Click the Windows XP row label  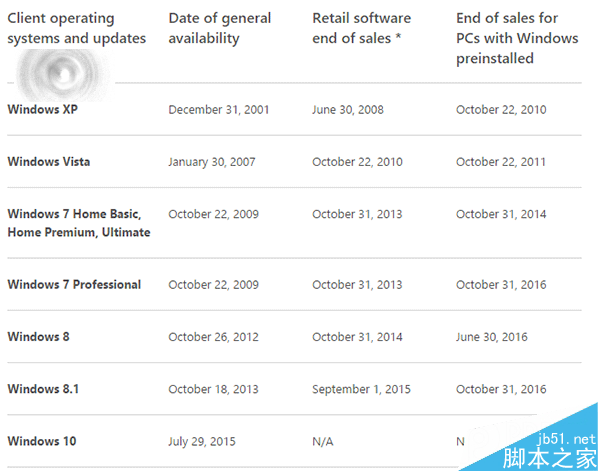pyautogui.click(x=41, y=109)
